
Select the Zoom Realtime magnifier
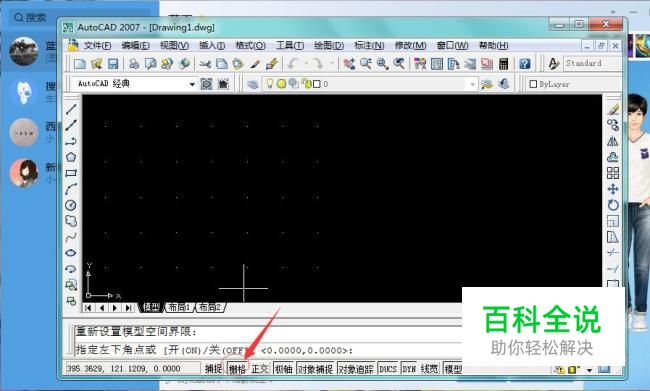pyautogui.click(x=366, y=64)
